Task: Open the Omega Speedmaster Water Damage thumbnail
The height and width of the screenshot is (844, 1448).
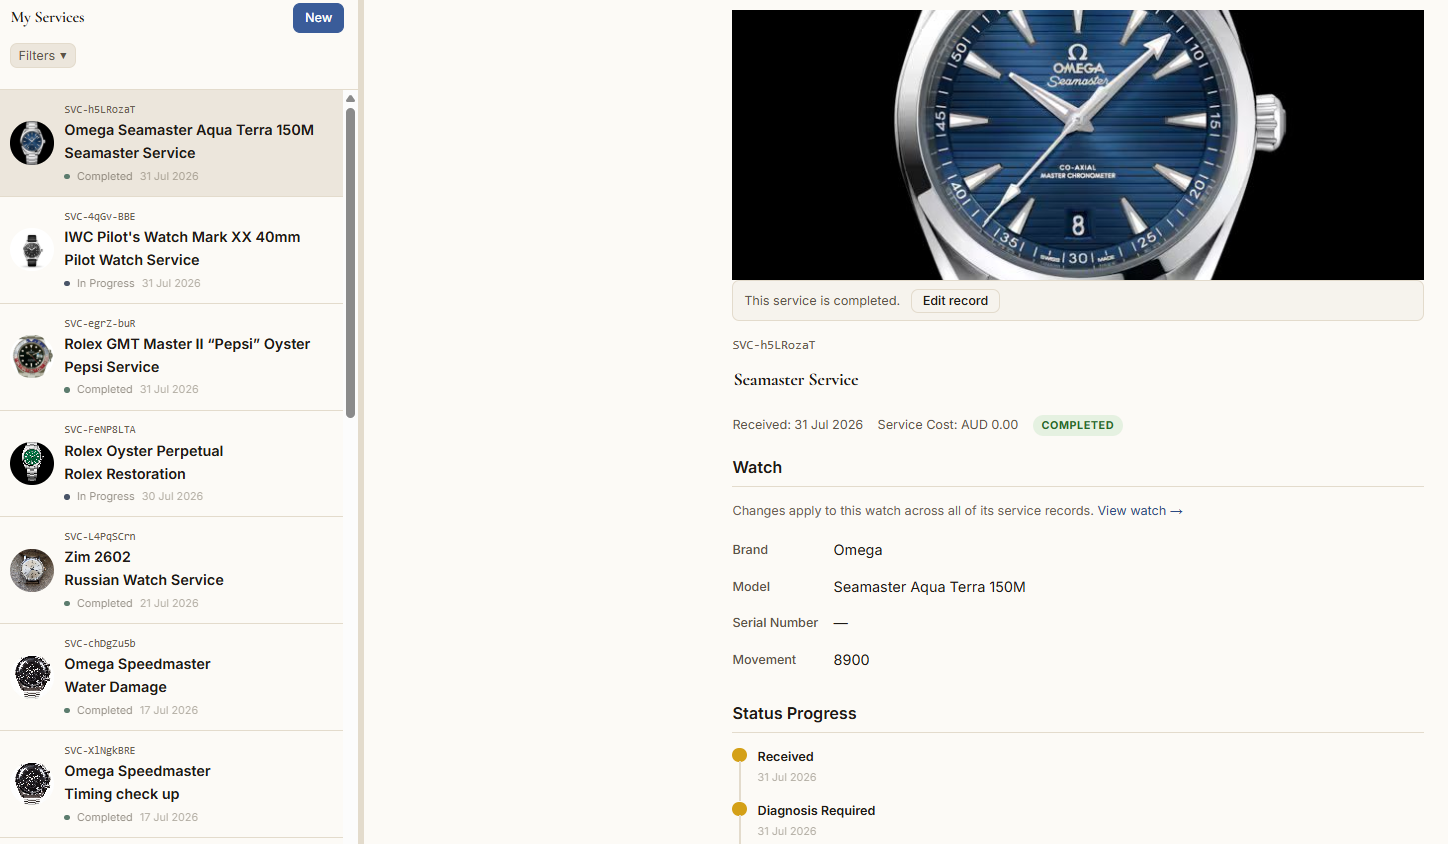Action: (32, 677)
